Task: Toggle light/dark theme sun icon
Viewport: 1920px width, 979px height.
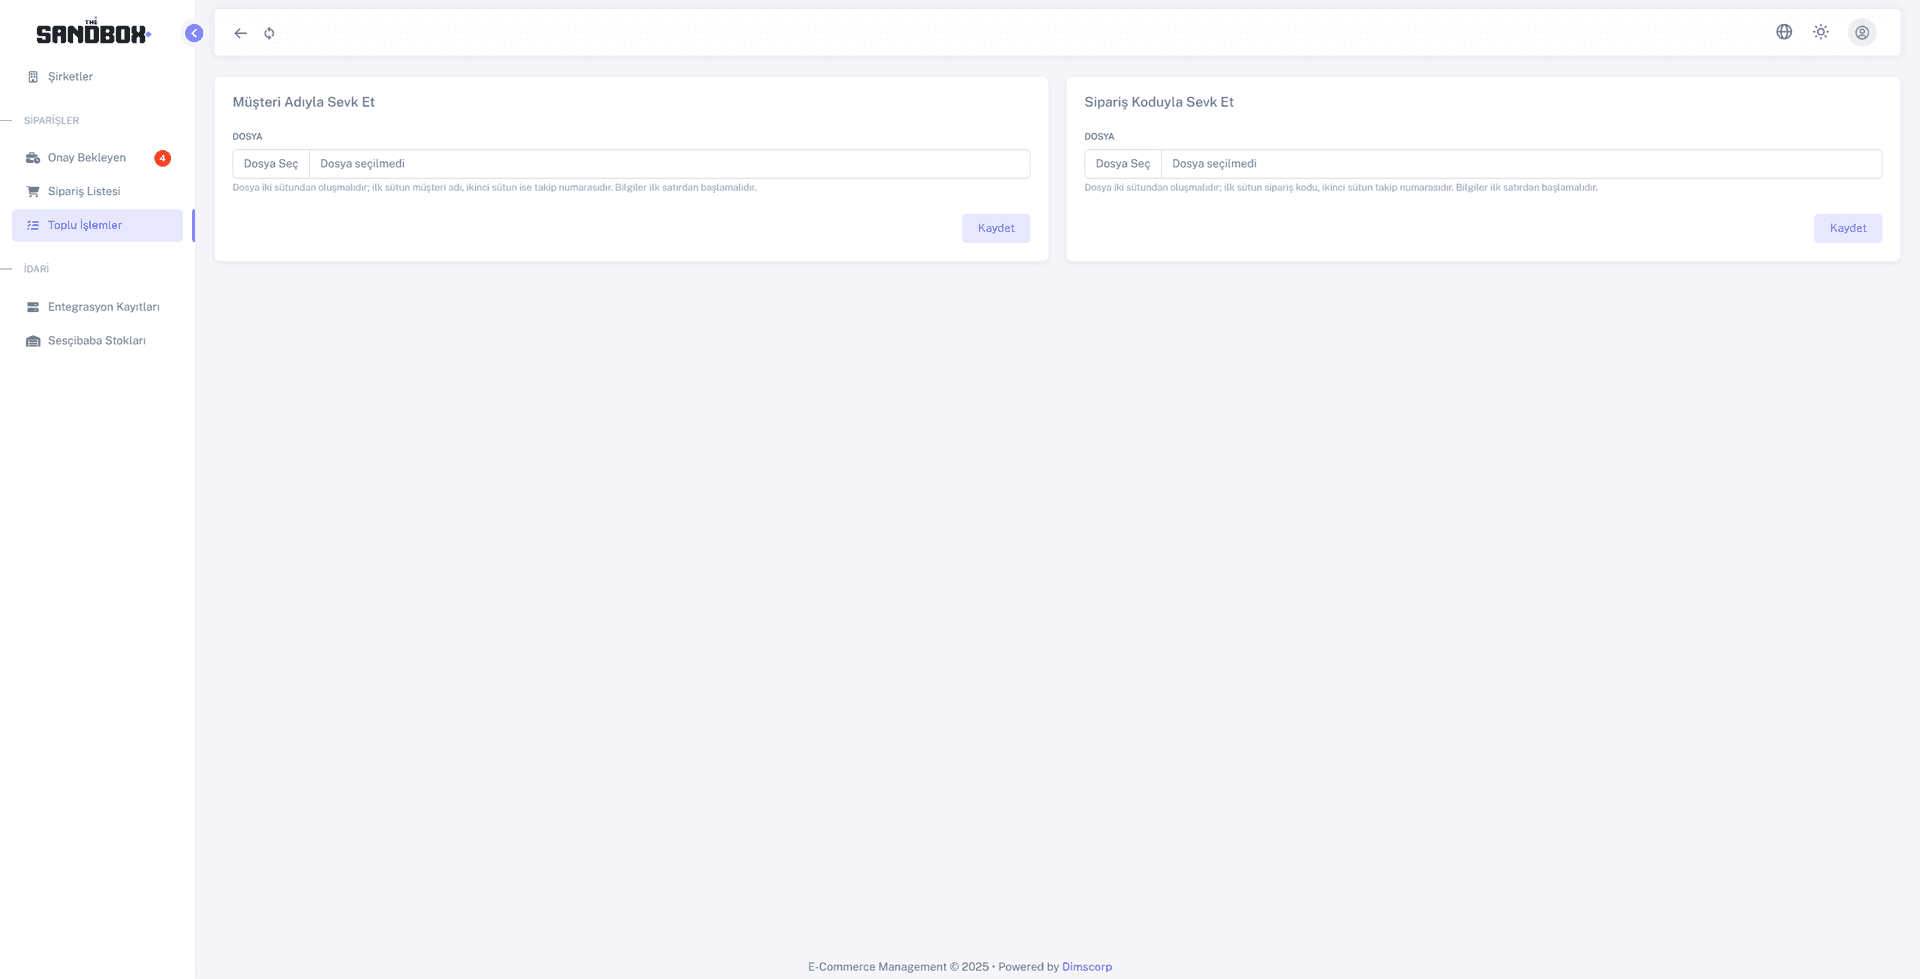Action: 1820,32
